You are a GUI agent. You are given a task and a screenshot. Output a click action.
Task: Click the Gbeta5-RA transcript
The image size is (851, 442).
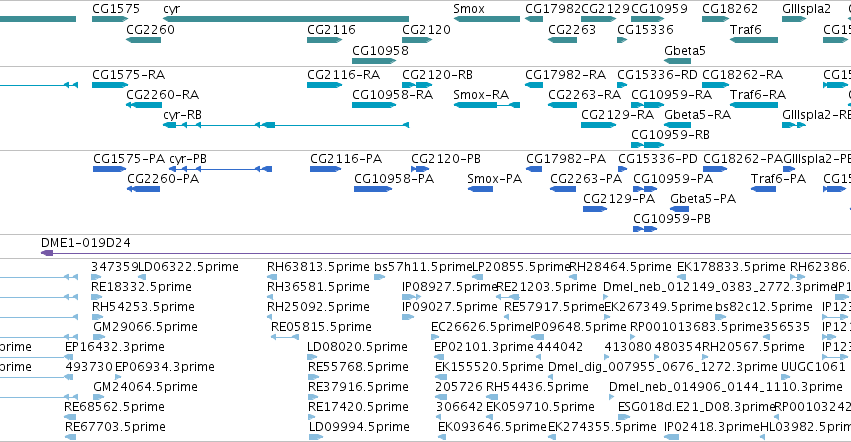point(678,125)
